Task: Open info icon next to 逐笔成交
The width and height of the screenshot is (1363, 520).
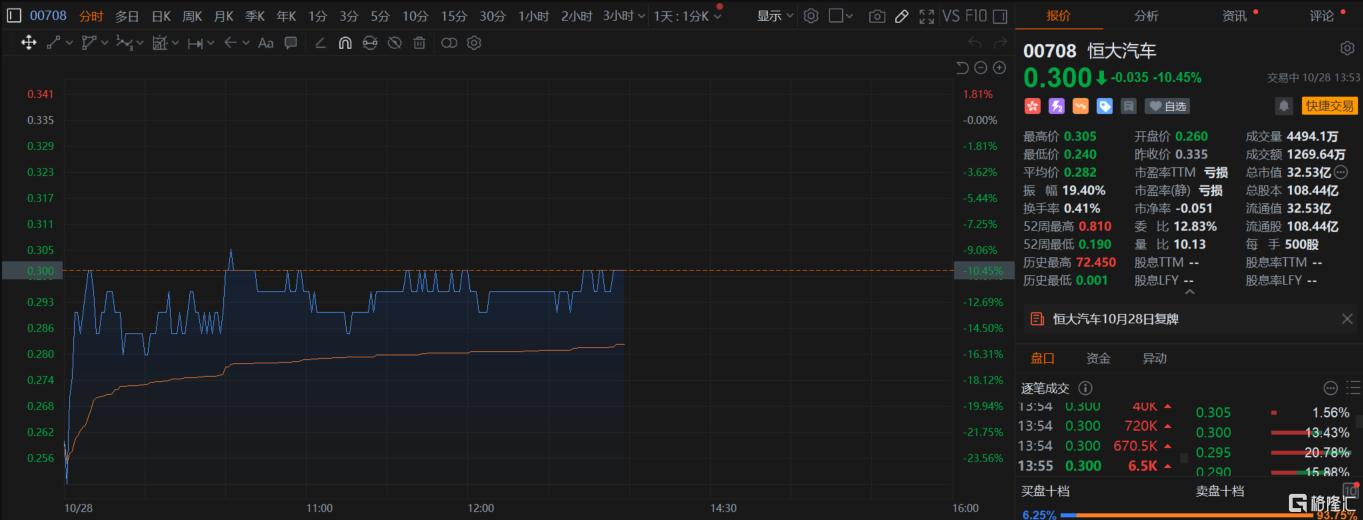Action: 1086,388
